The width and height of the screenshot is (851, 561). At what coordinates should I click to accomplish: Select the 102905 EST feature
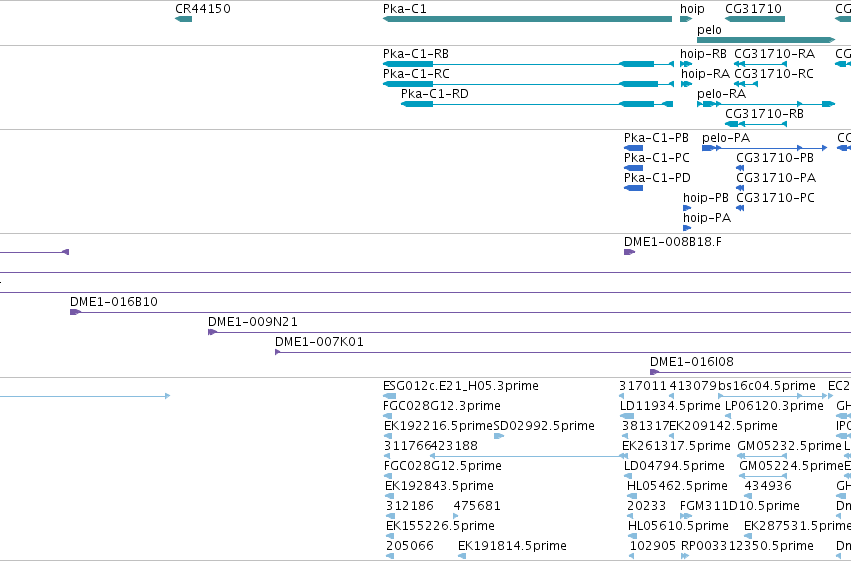632,557
